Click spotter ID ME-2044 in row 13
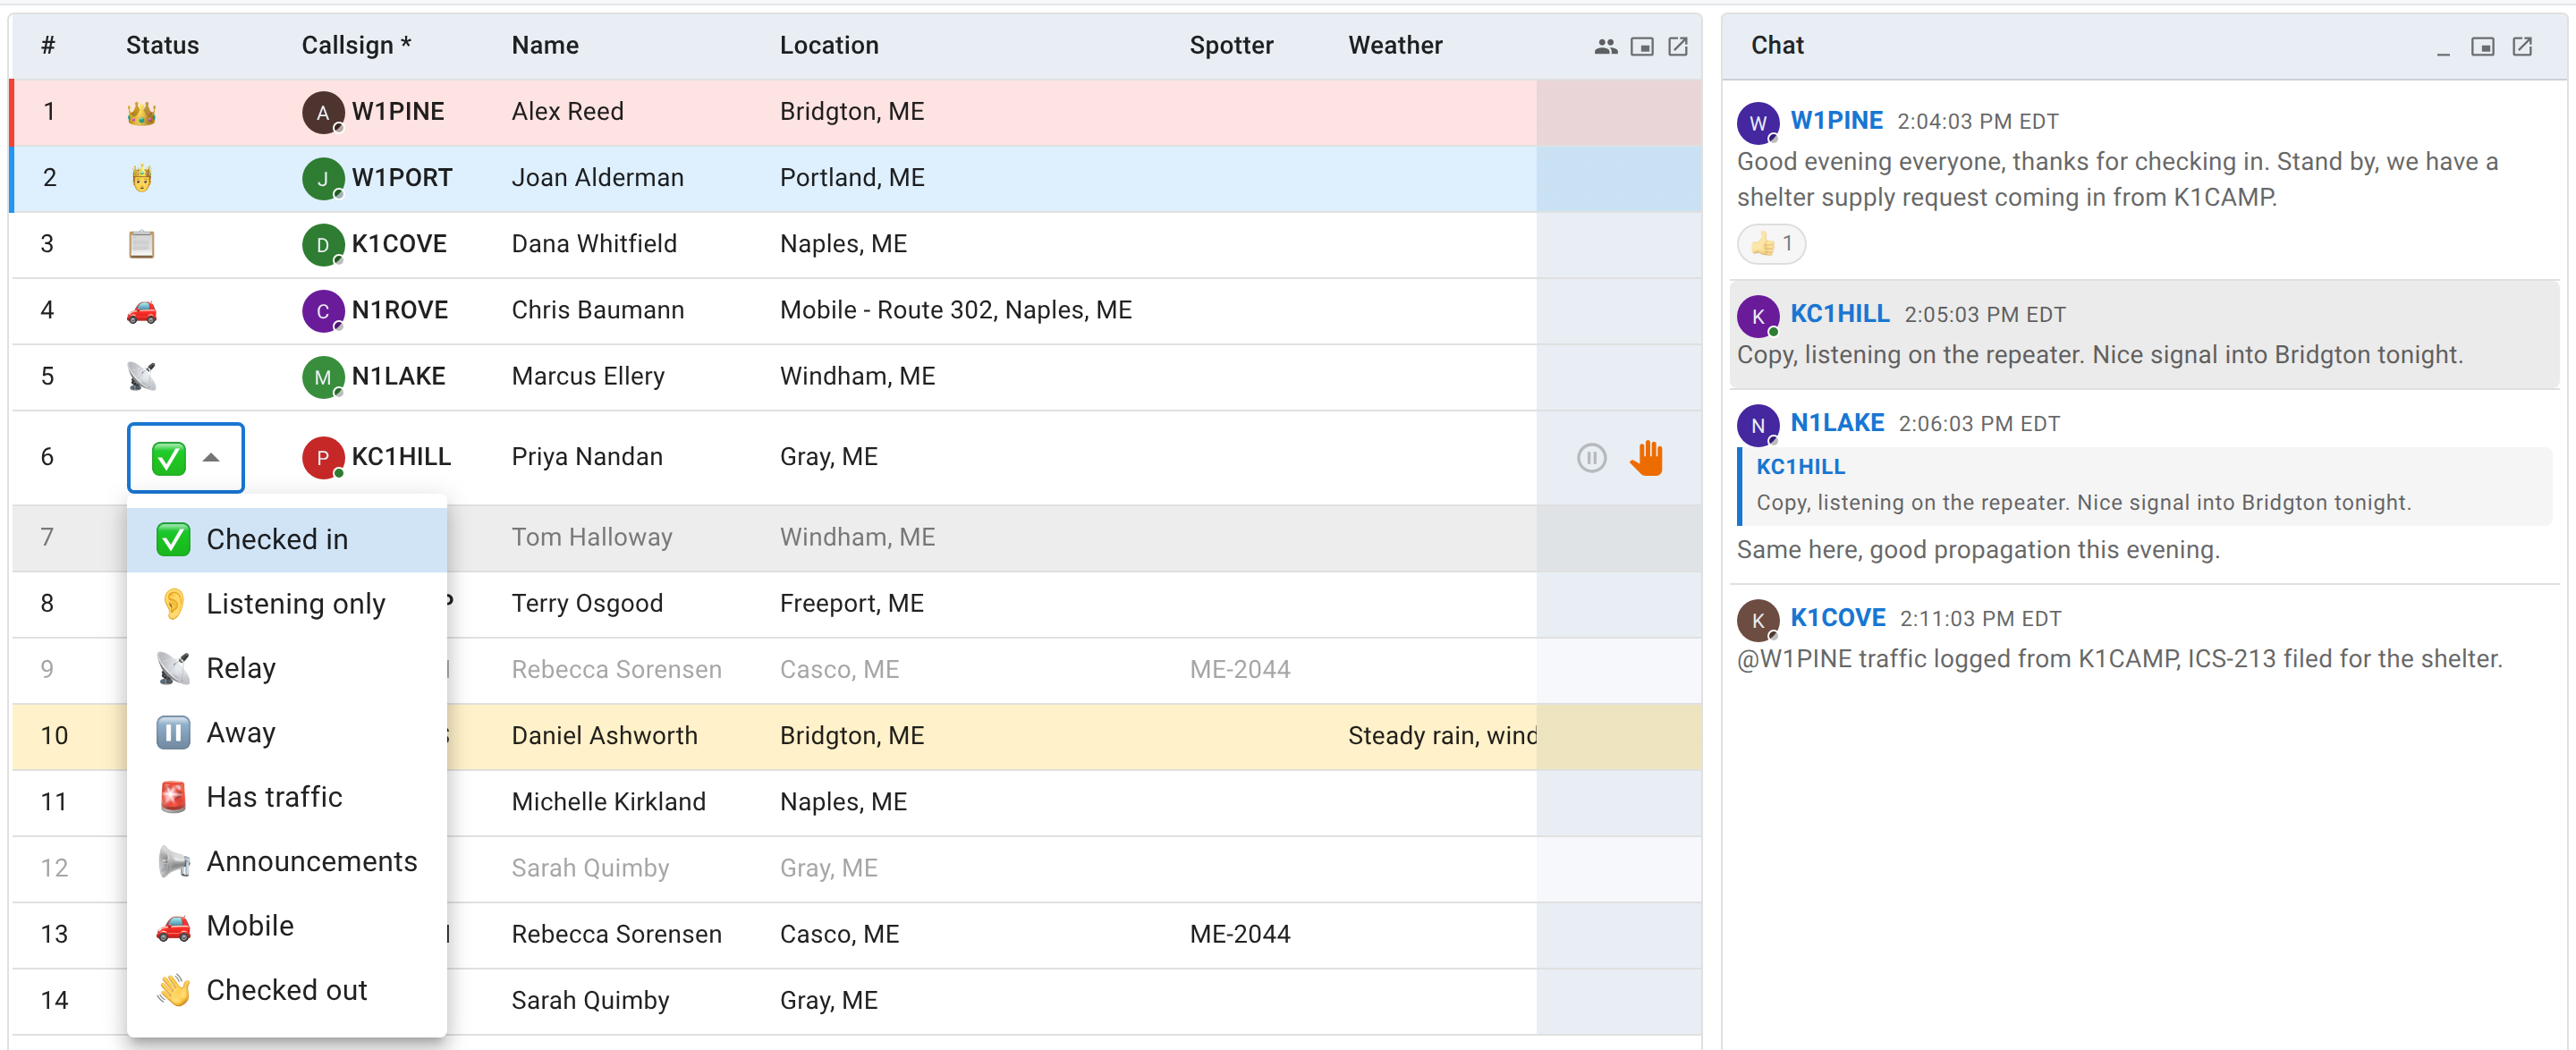The image size is (2576, 1050). 1240,934
